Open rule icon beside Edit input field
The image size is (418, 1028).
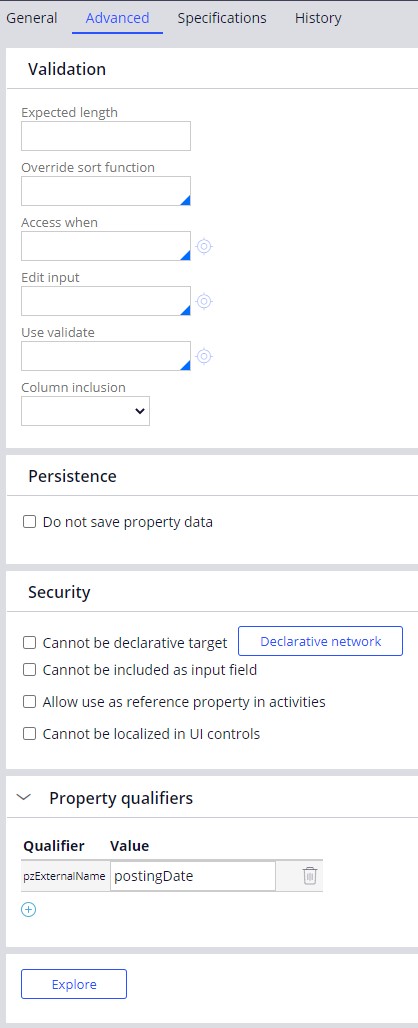pos(204,302)
